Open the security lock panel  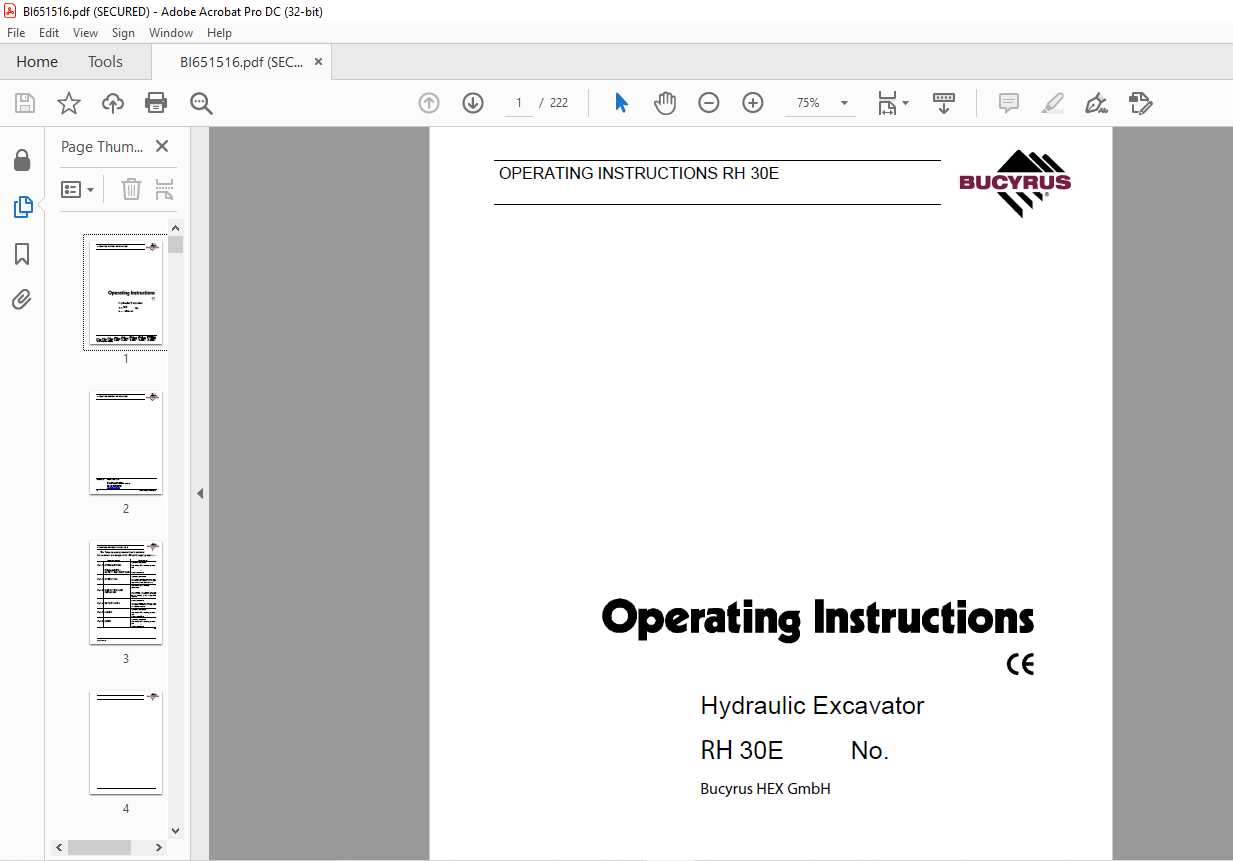22,160
